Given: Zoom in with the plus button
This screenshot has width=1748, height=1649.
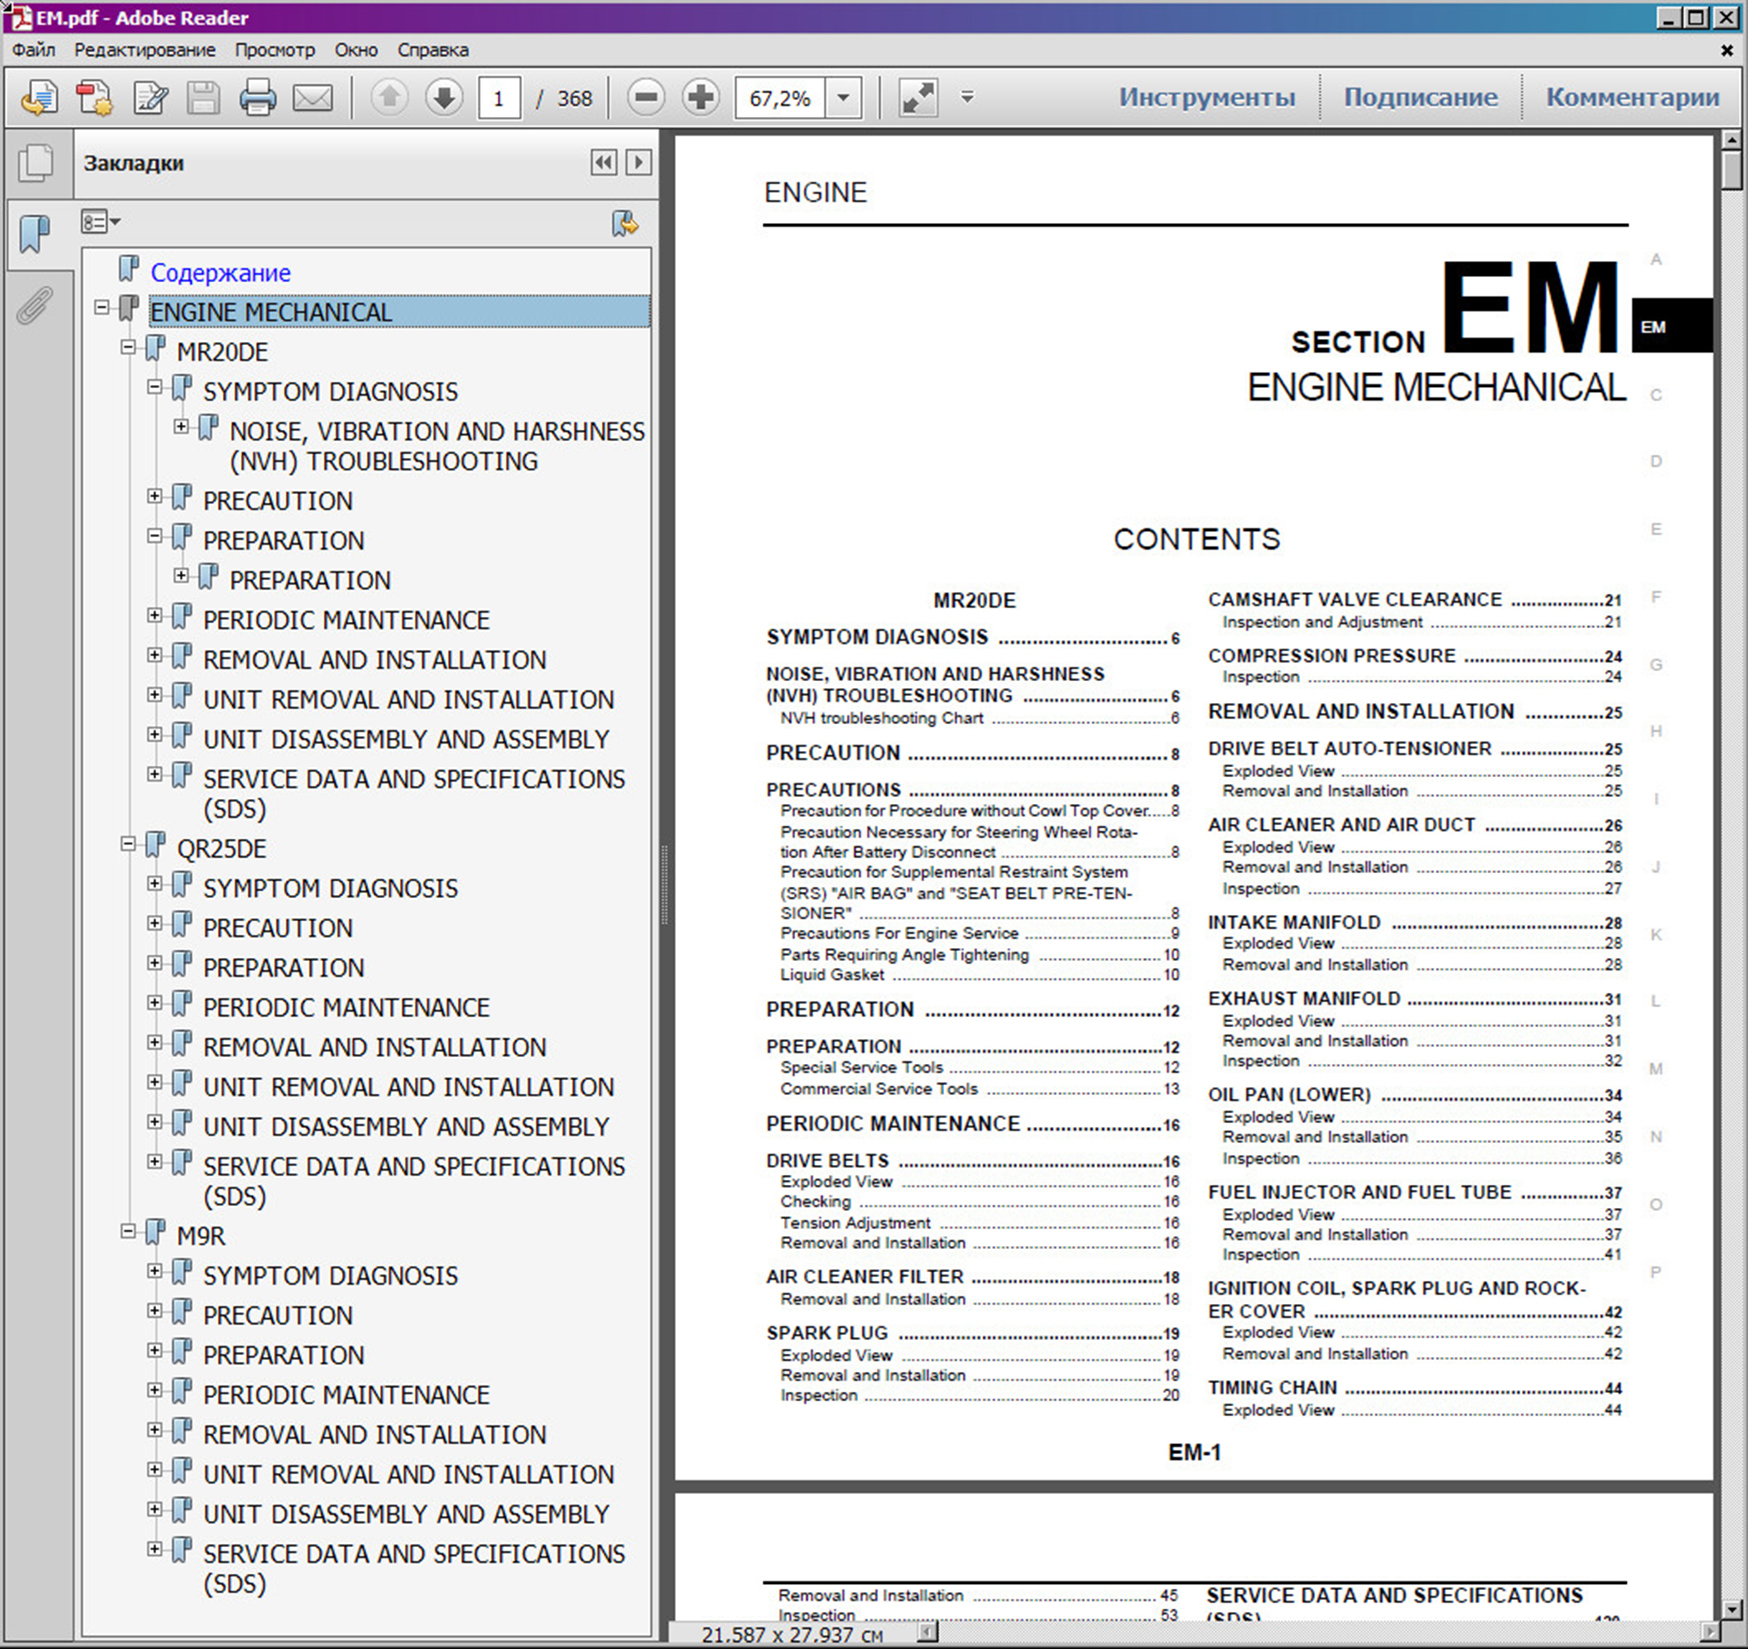Looking at the screenshot, I should [701, 98].
